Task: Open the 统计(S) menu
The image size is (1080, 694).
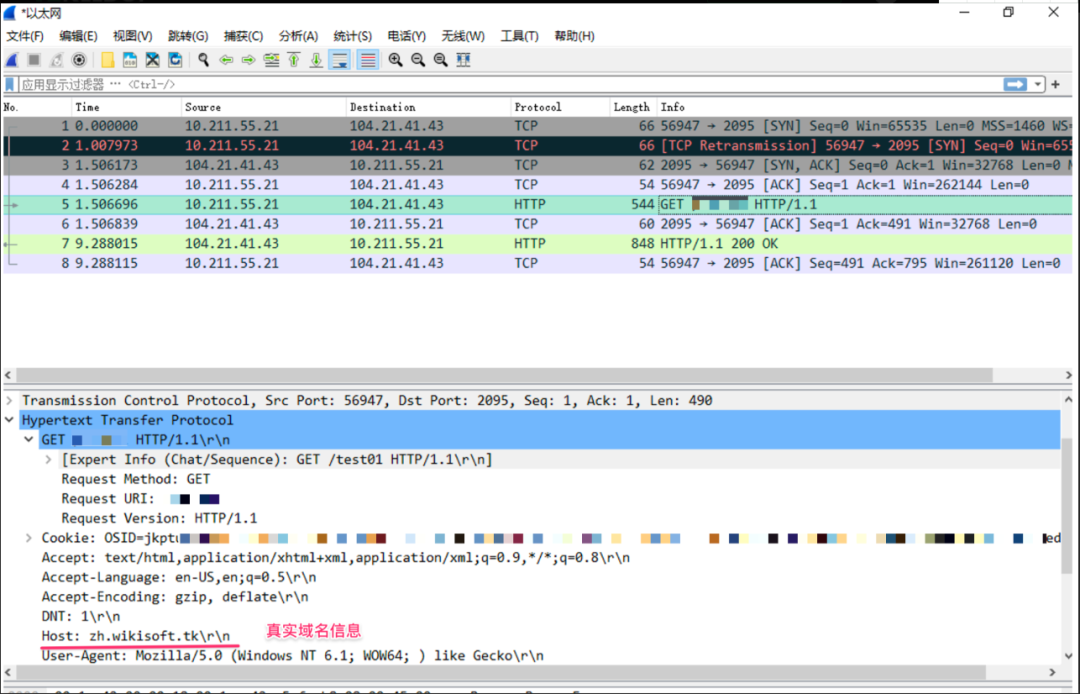Action: pos(351,36)
